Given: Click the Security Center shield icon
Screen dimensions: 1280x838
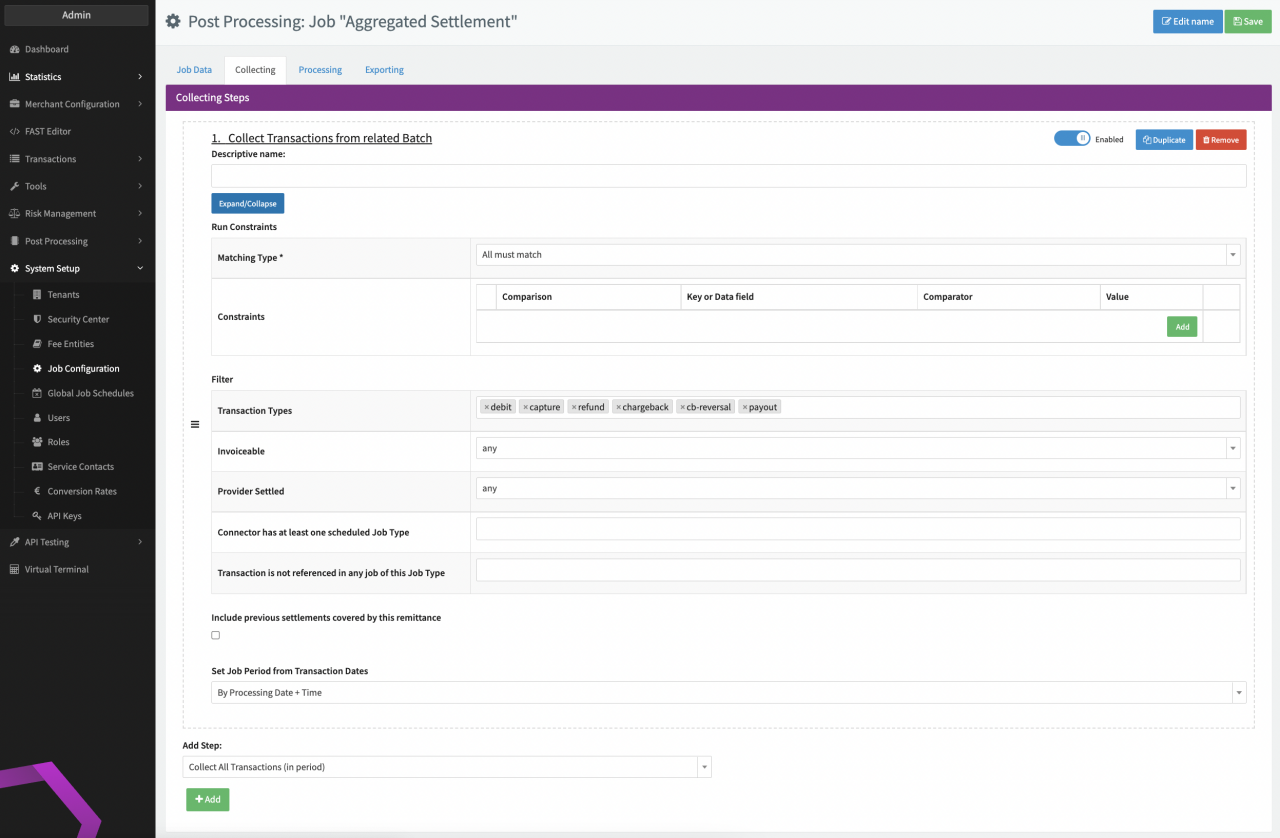Looking at the screenshot, I should click(x=37, y=320).
